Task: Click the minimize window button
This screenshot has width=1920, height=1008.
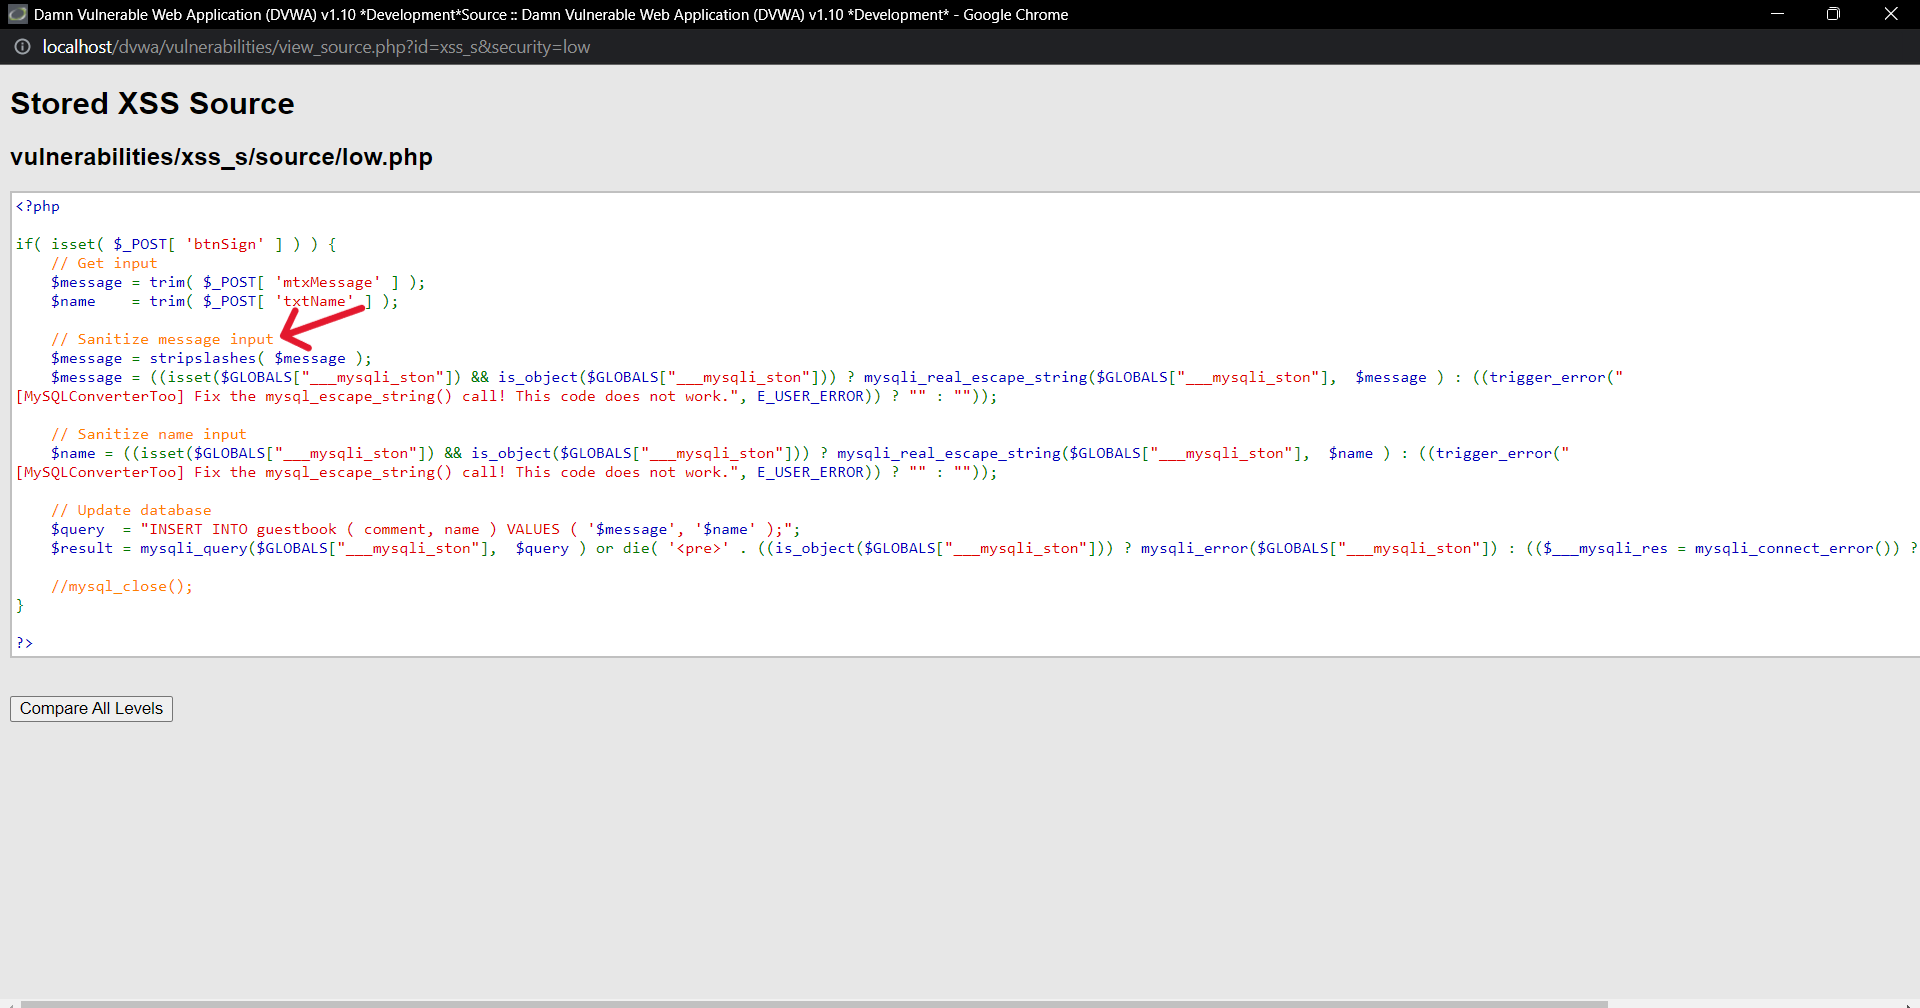Action: coord(1778,14)
